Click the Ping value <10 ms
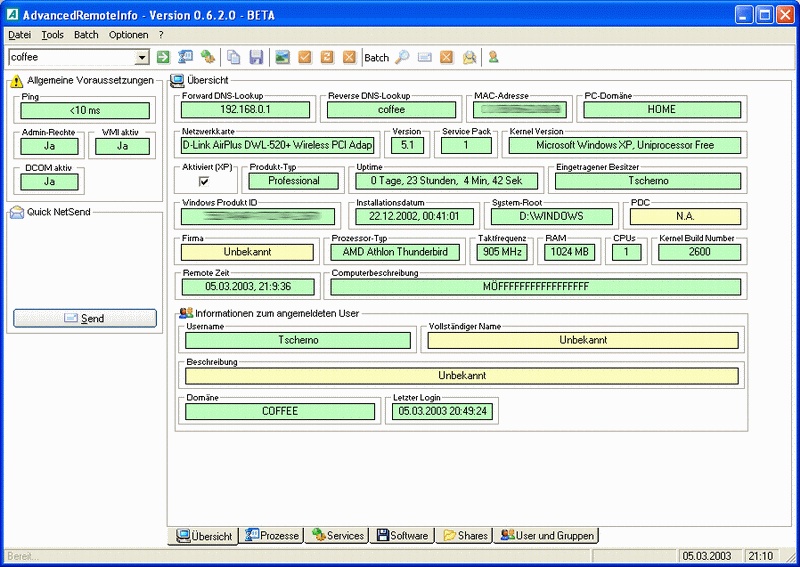The width and height of the screenshot is (800, 567). click(x=85, y=110)
